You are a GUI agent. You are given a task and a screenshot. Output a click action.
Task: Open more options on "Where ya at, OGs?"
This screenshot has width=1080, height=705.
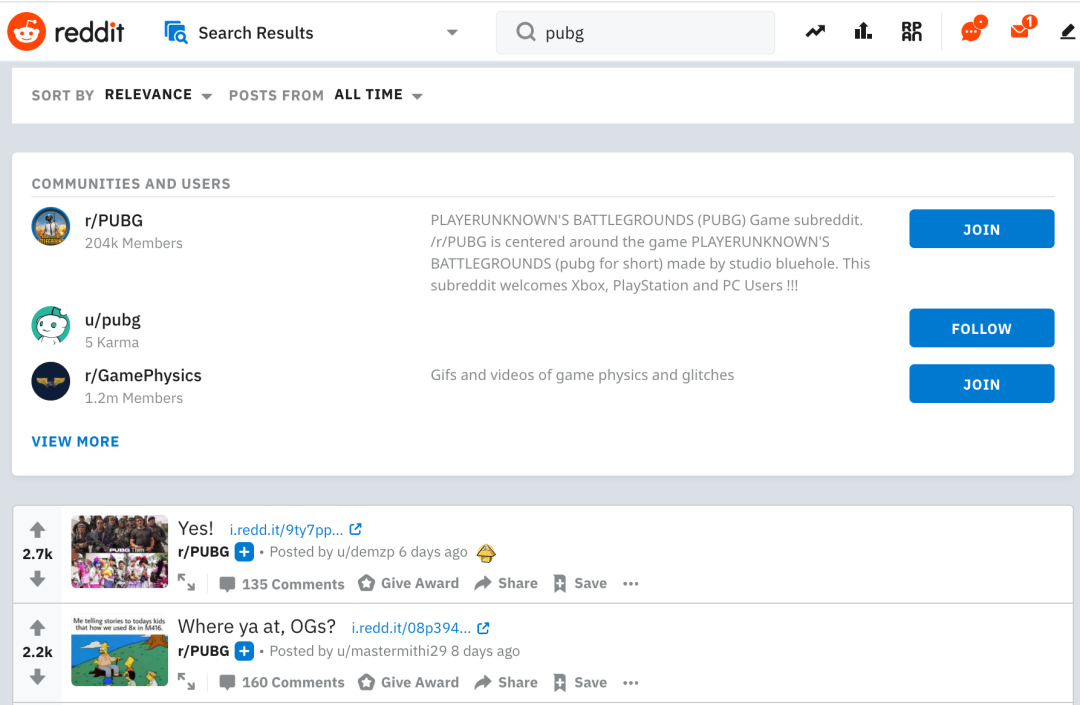(x=630, y=683)
